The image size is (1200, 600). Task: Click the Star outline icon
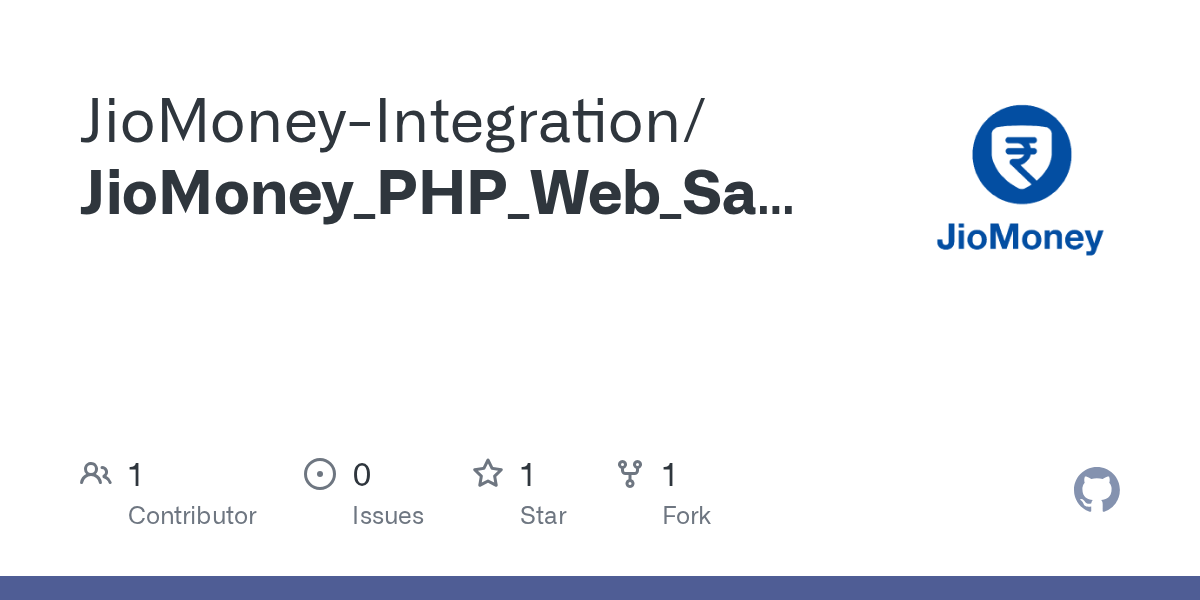(x=487, y=474)
